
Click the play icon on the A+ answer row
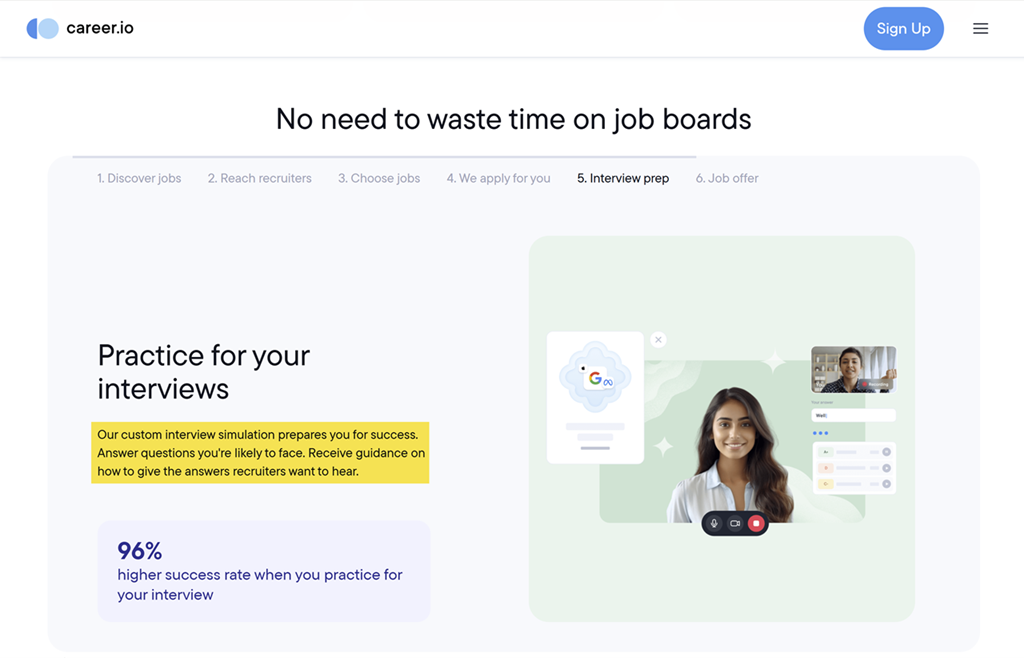[887, 452]
